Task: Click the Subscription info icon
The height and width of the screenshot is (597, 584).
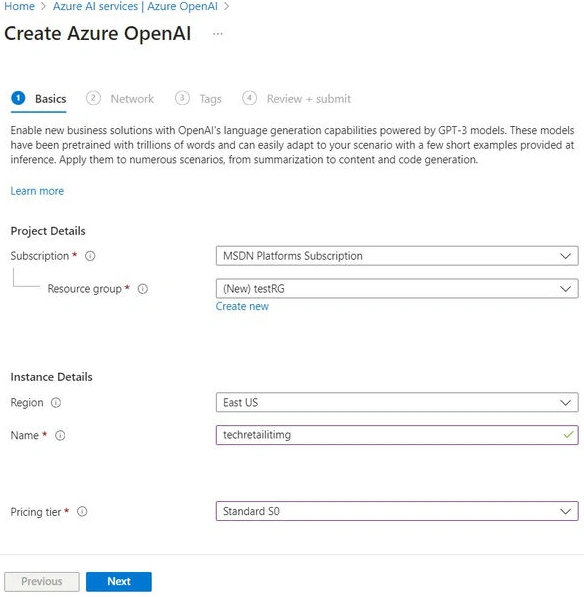Action: click(90, 256)
